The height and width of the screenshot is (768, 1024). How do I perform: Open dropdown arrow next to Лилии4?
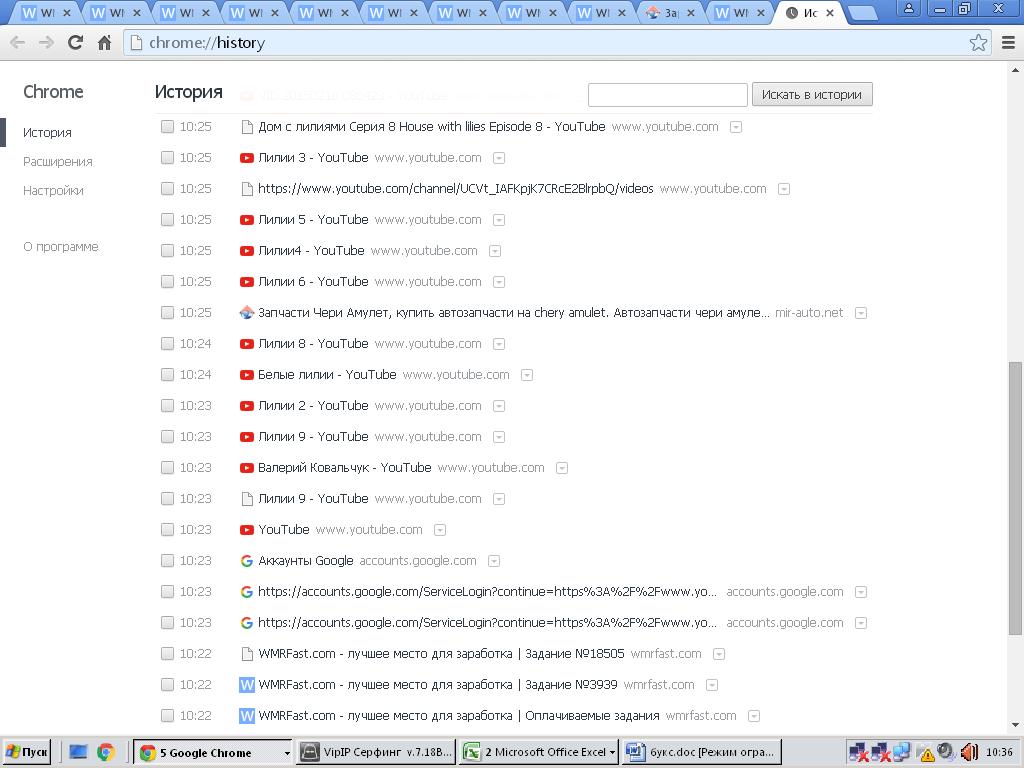point(495,251)
